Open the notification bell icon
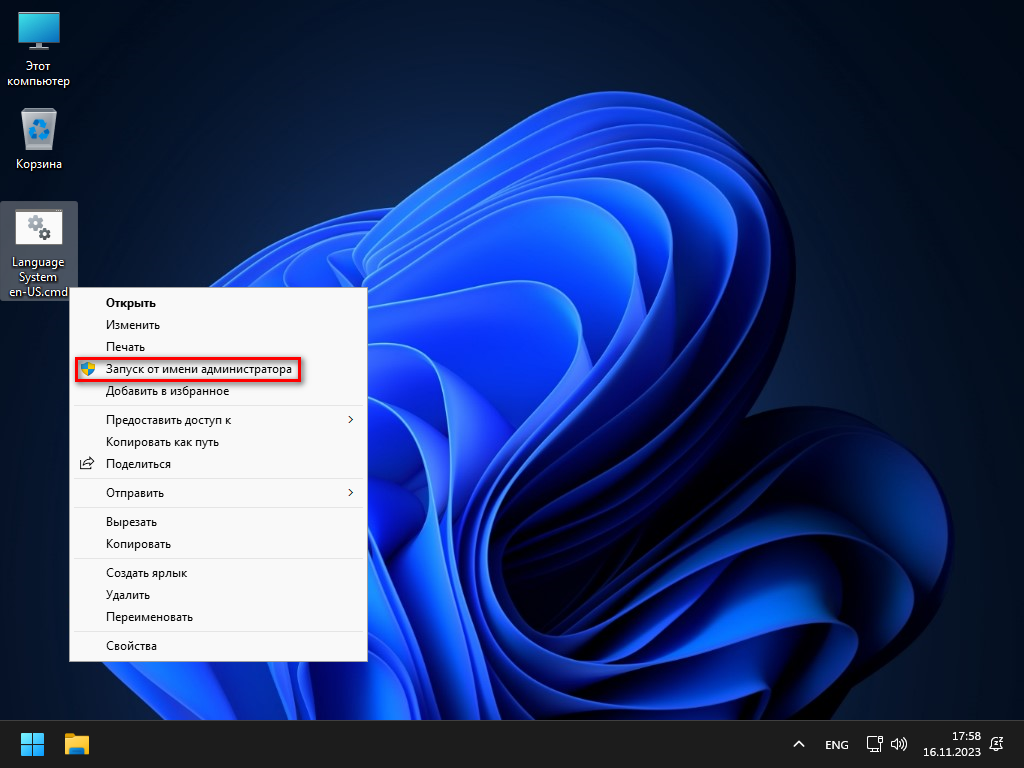Viewport: 1024px width, 768px height. pyautogui.click(x=997, y=744)
